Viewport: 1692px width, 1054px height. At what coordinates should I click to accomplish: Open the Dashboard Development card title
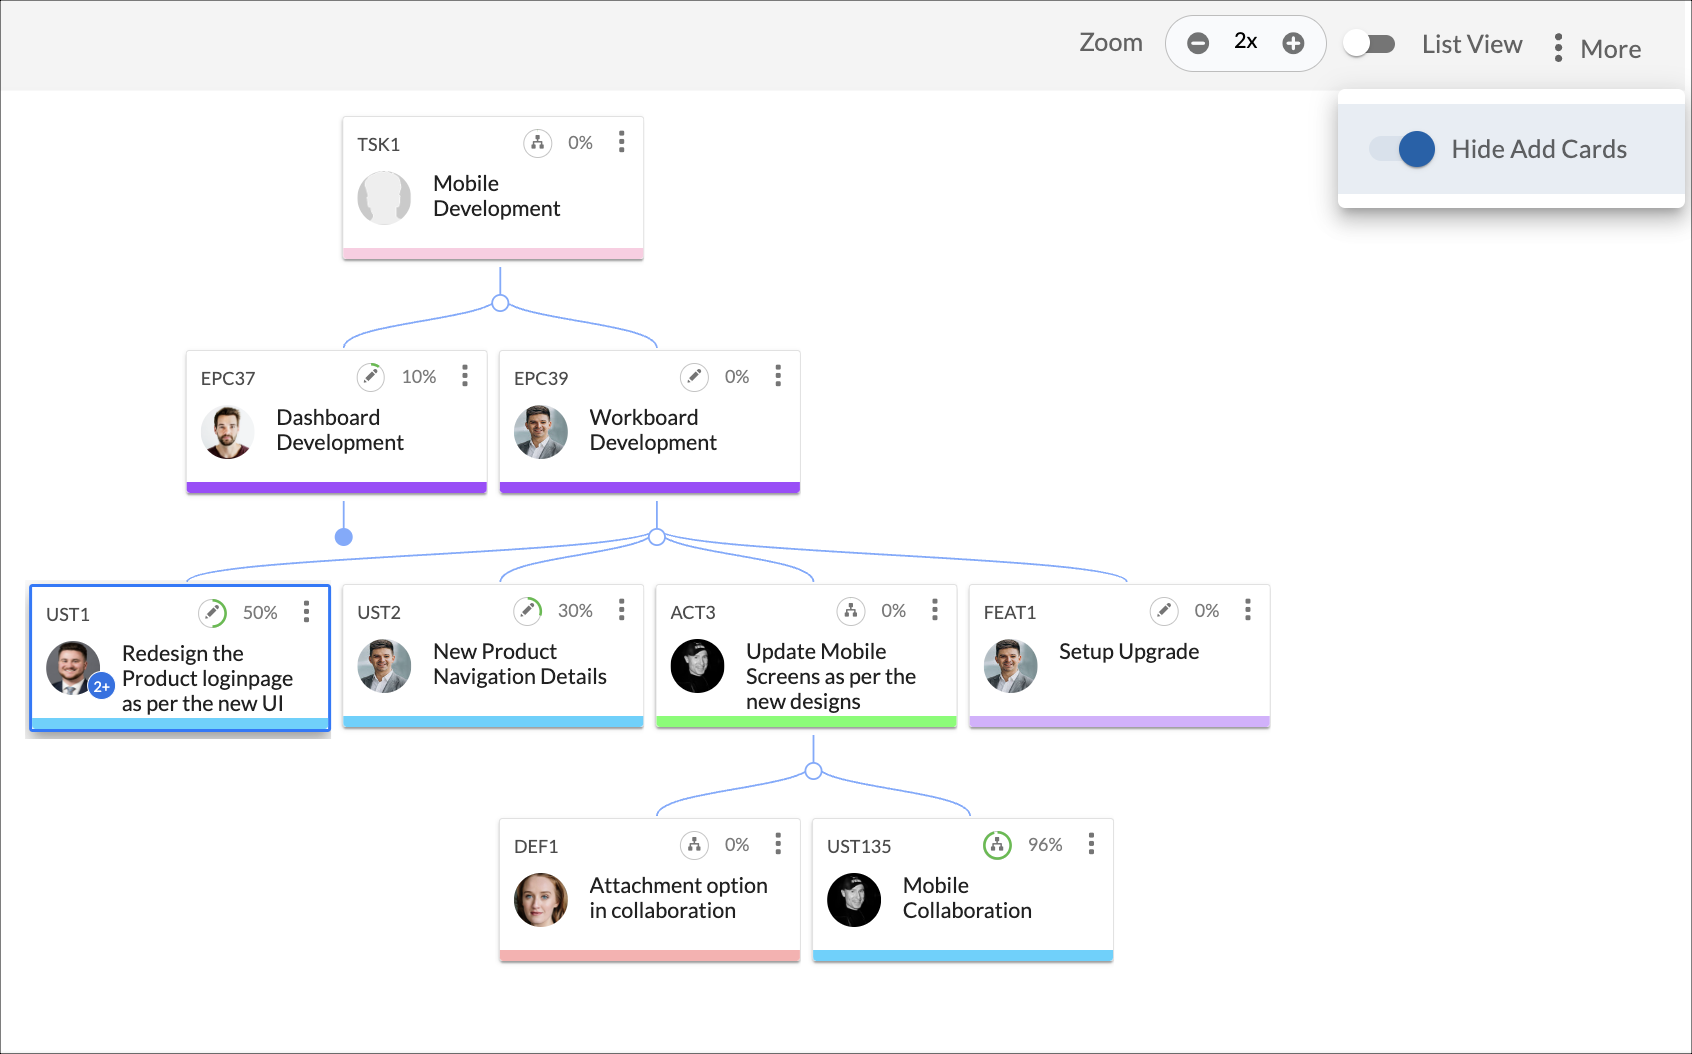coord(339,430)
